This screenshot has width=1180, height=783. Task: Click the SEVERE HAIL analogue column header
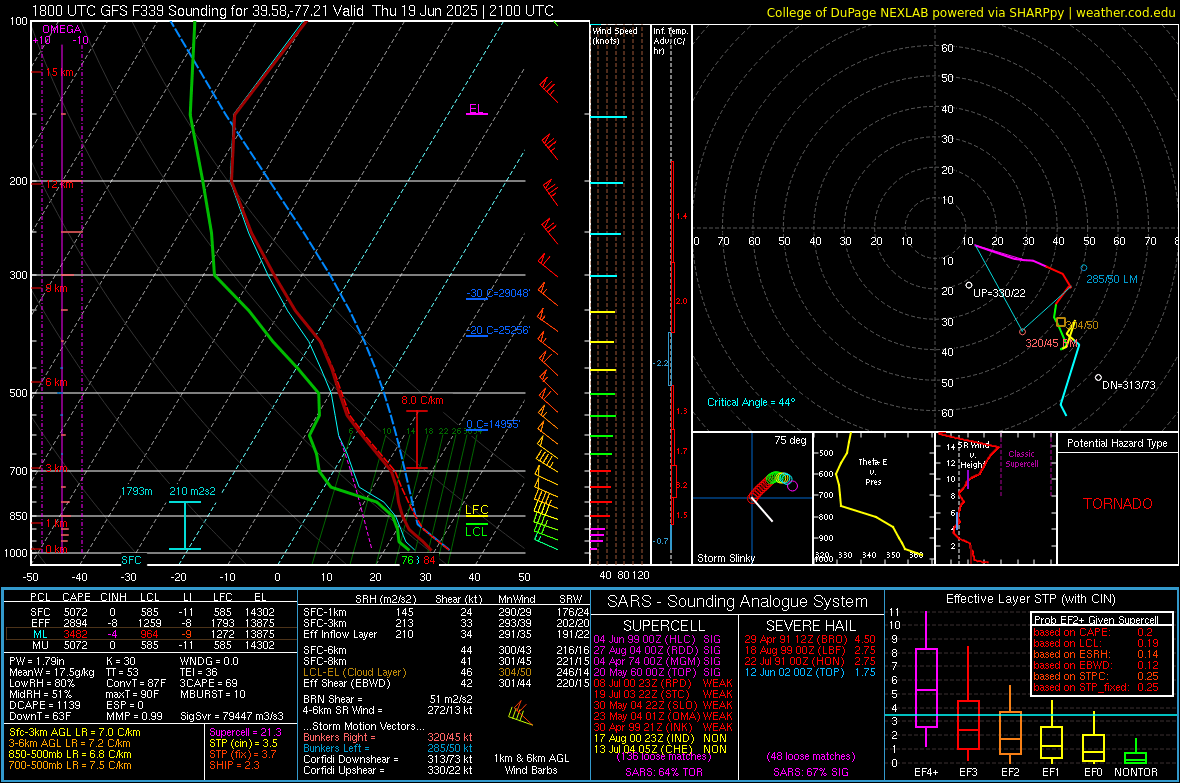810,626
